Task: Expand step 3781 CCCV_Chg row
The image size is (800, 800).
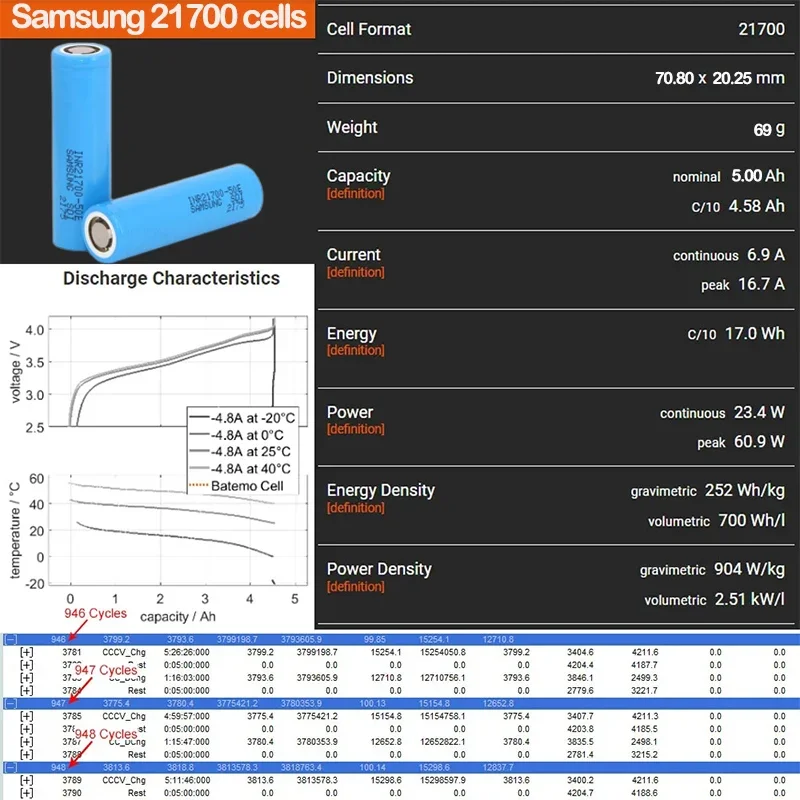Action: (27, 652)
